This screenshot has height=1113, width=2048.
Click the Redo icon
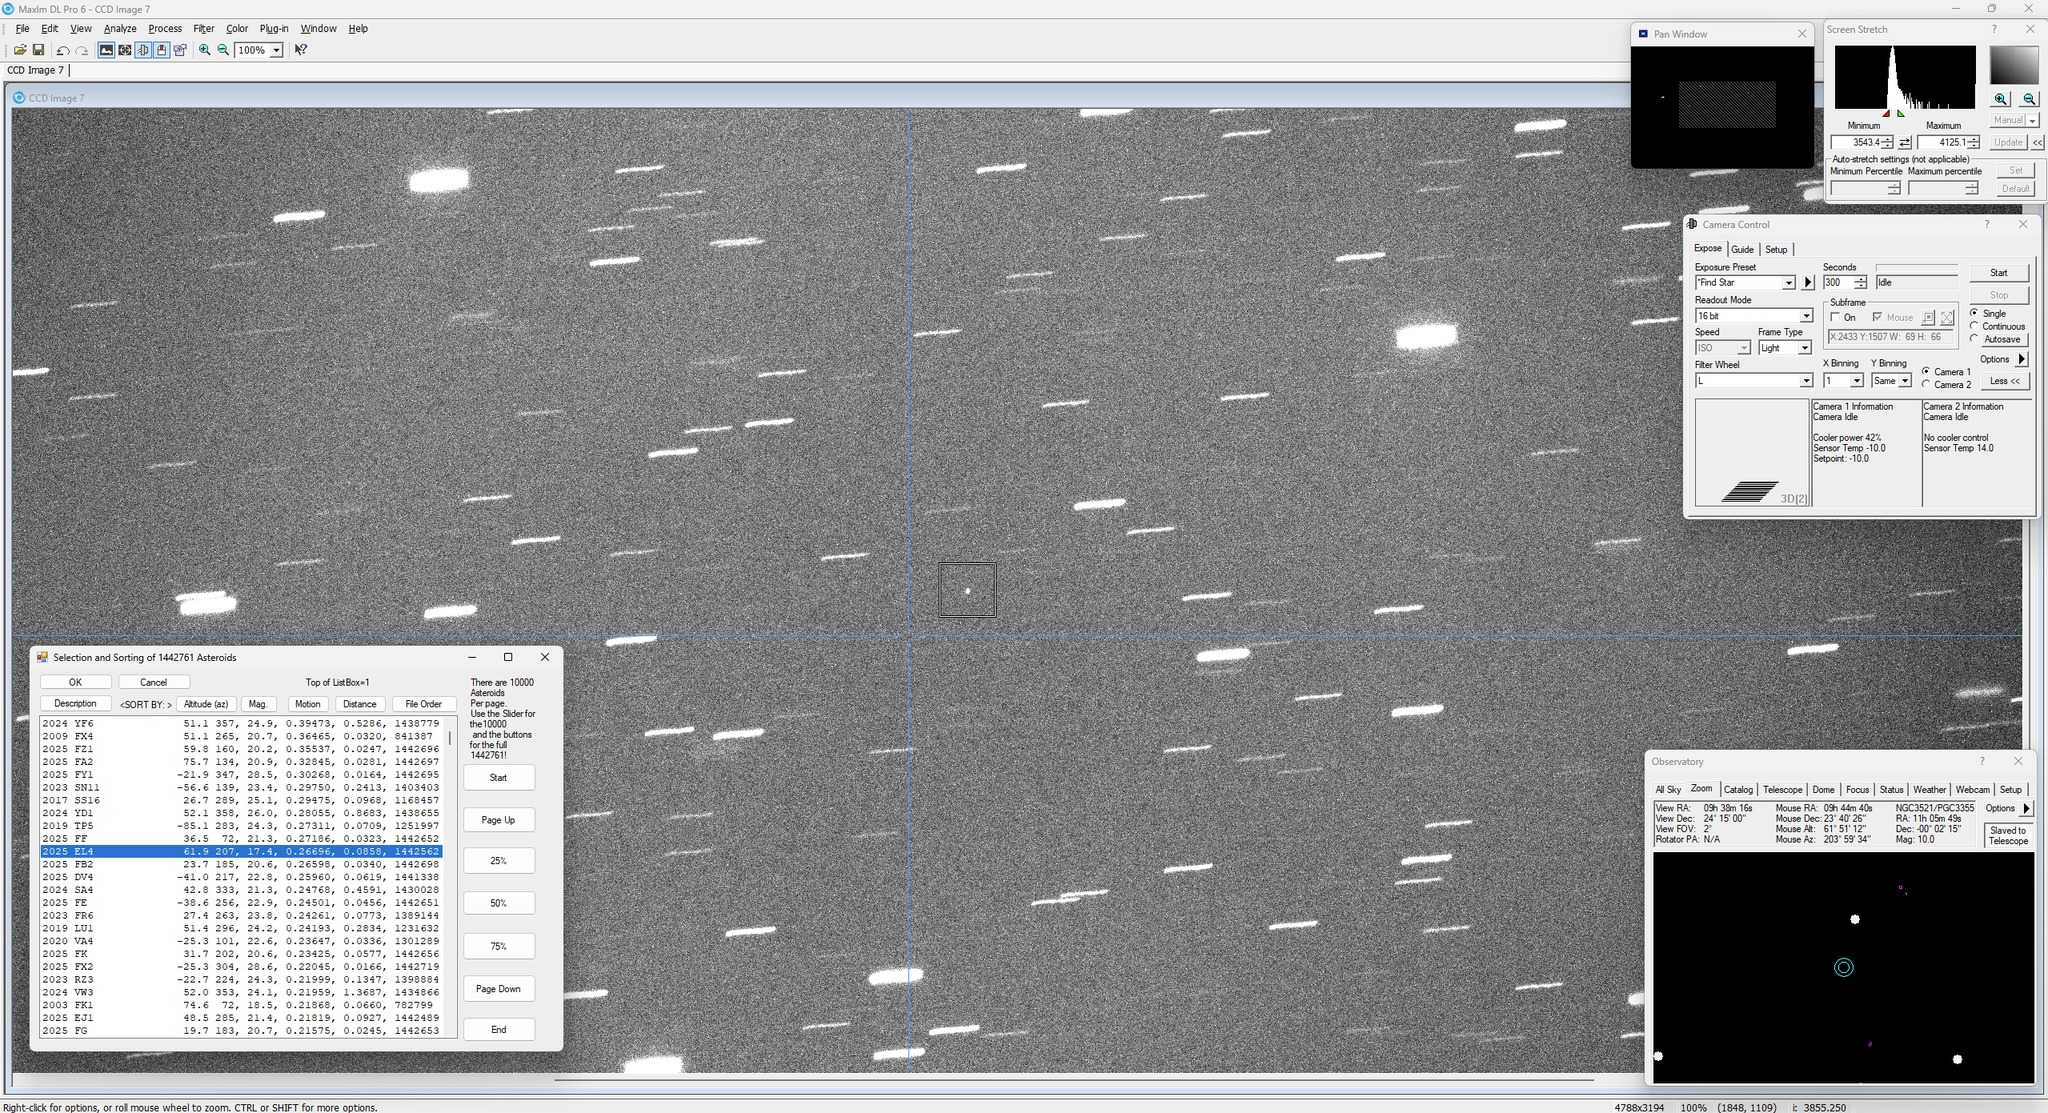pyautogui.click(x=81, y=50)
